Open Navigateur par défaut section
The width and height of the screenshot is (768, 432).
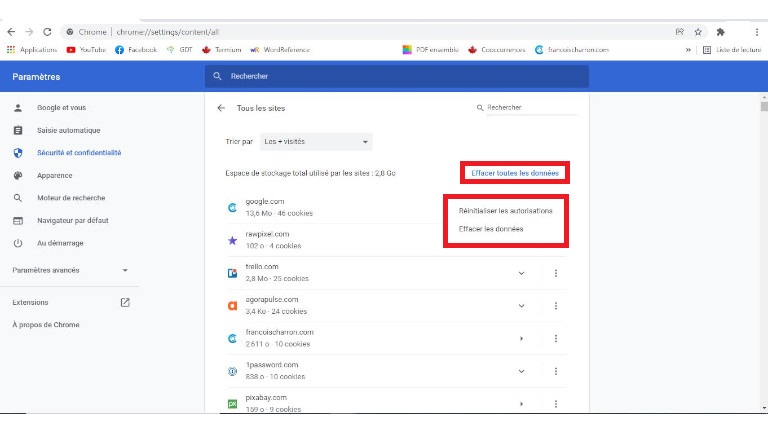(x=72, y=220)
